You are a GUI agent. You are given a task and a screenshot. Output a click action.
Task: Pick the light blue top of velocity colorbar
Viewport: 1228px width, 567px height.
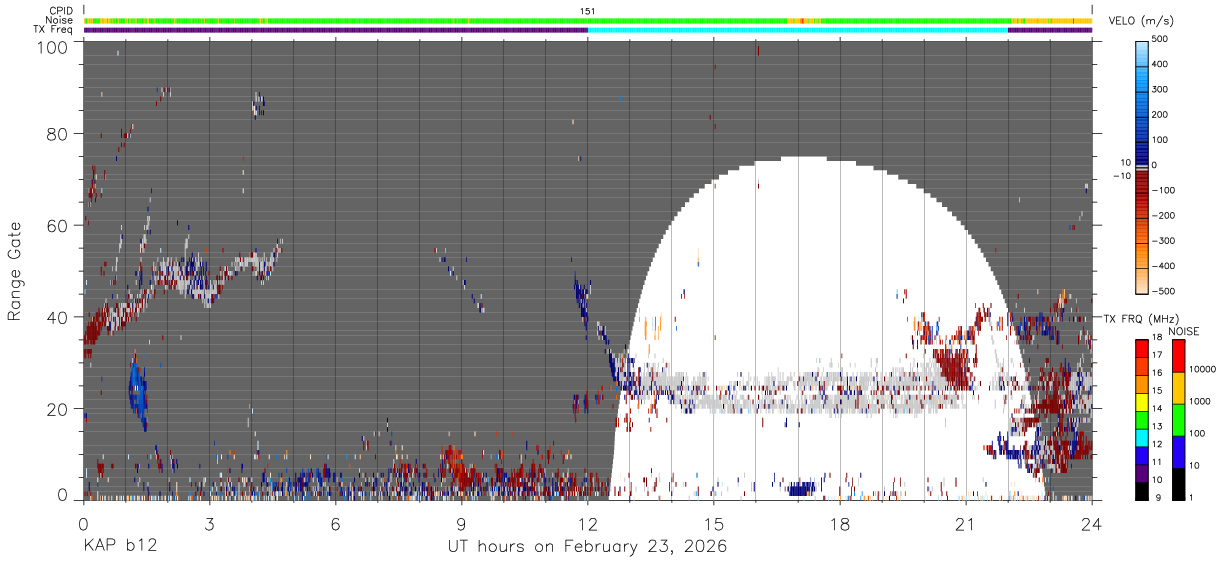(1141, 55)
